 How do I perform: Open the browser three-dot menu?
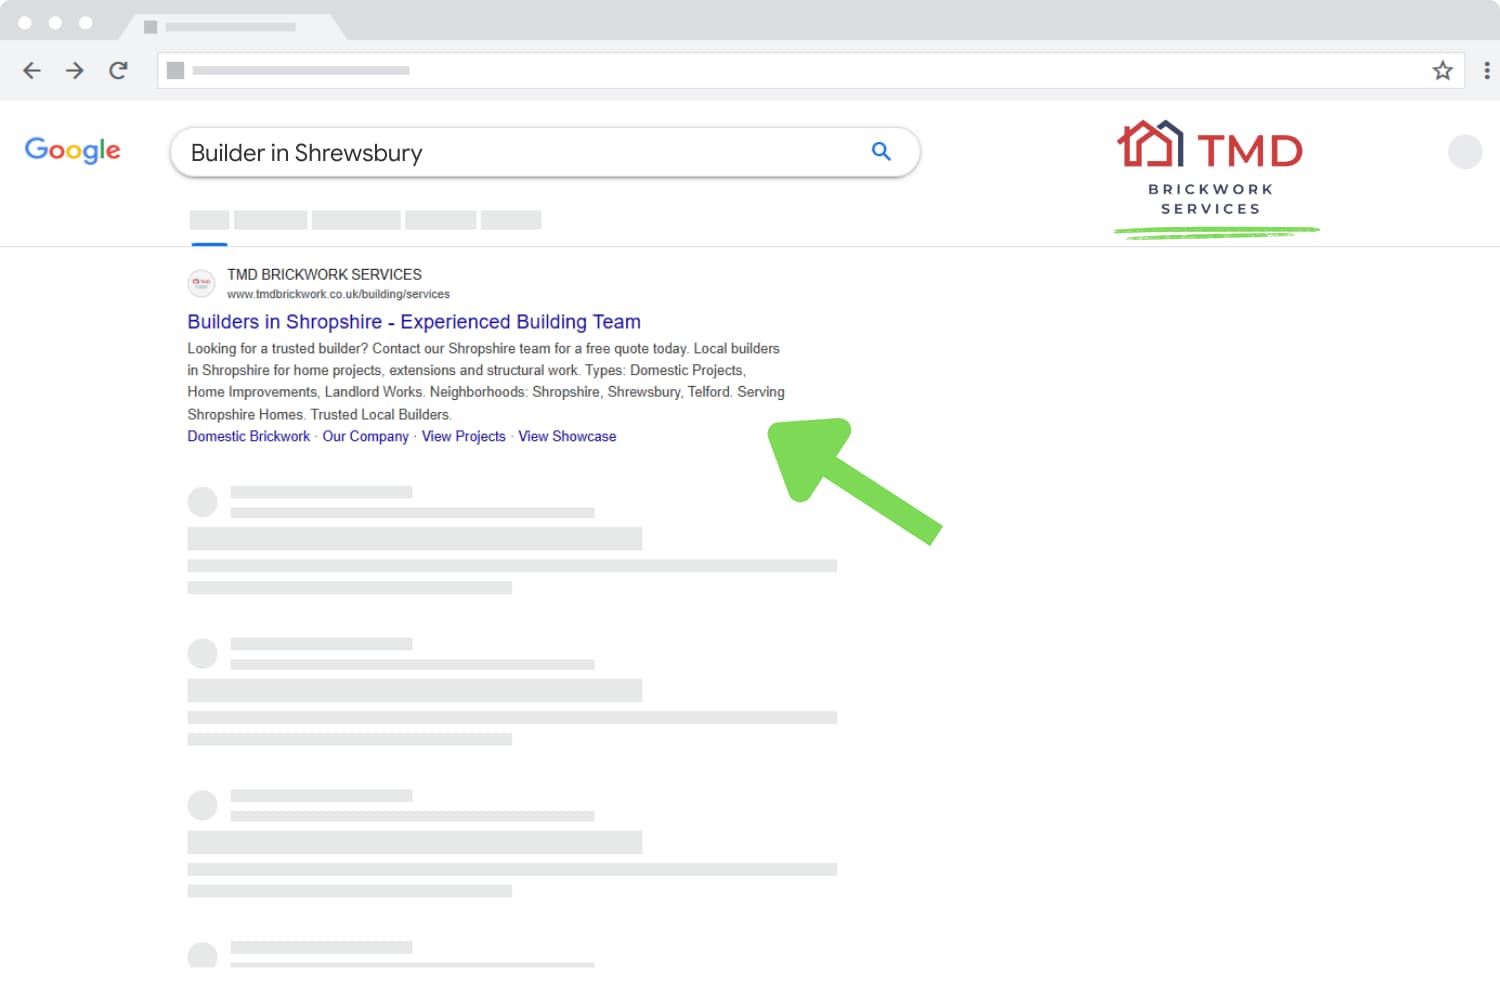(1487, 70)
